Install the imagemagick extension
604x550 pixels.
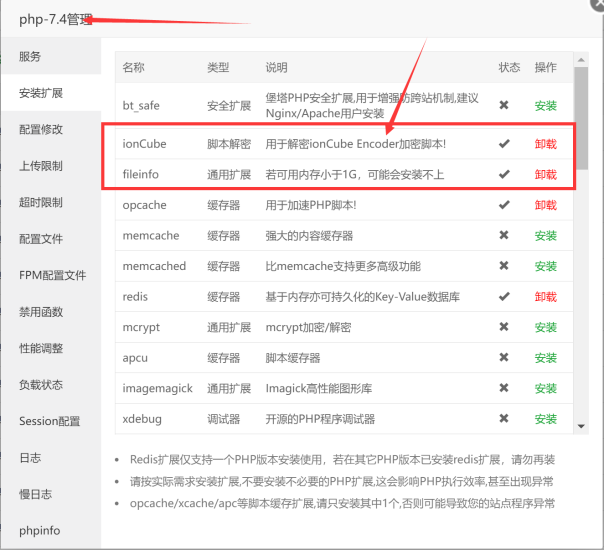point(545,388)
